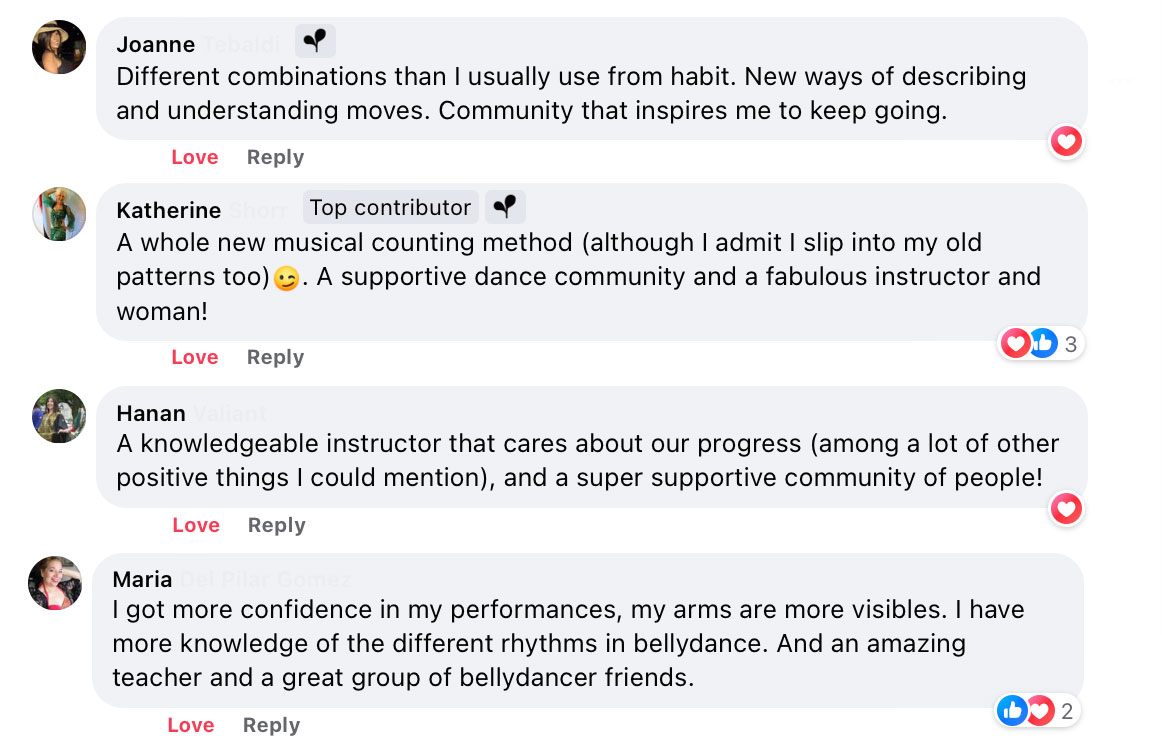Reply to Katherine's comment
The height and width of the screenshot is (744, 1162).
pyautogui.click(x=276, y=357)
